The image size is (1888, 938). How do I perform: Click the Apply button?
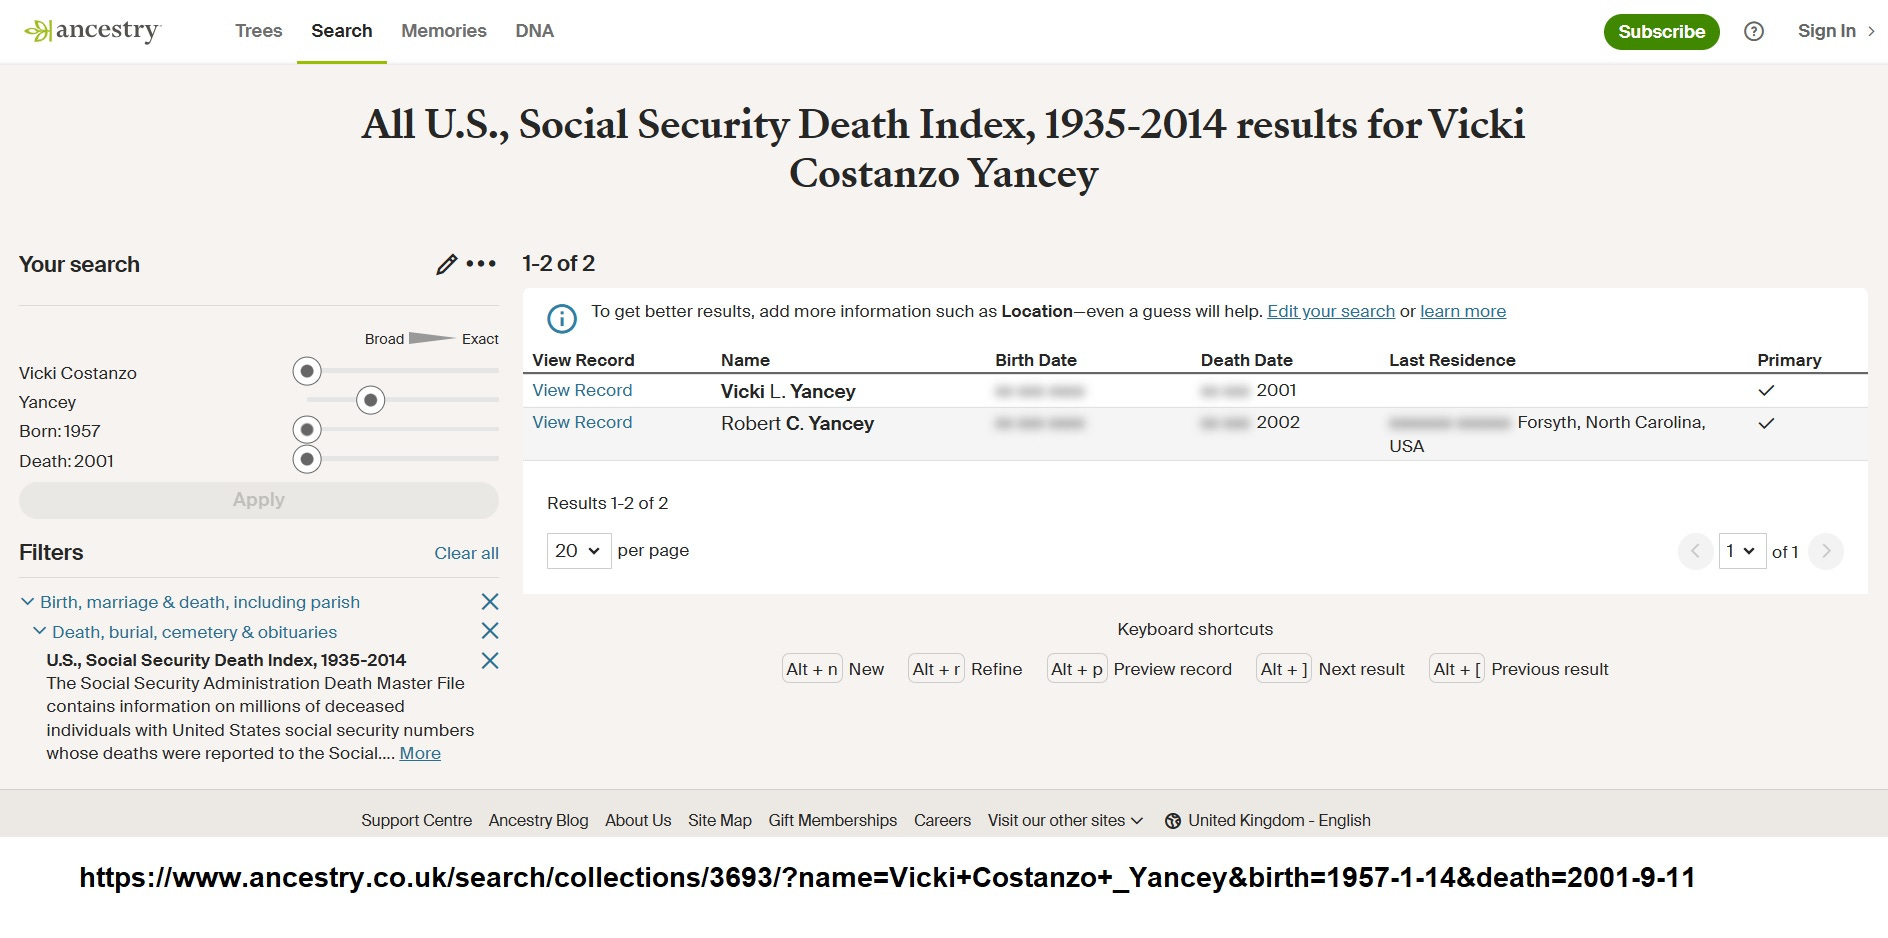(259, 500)
